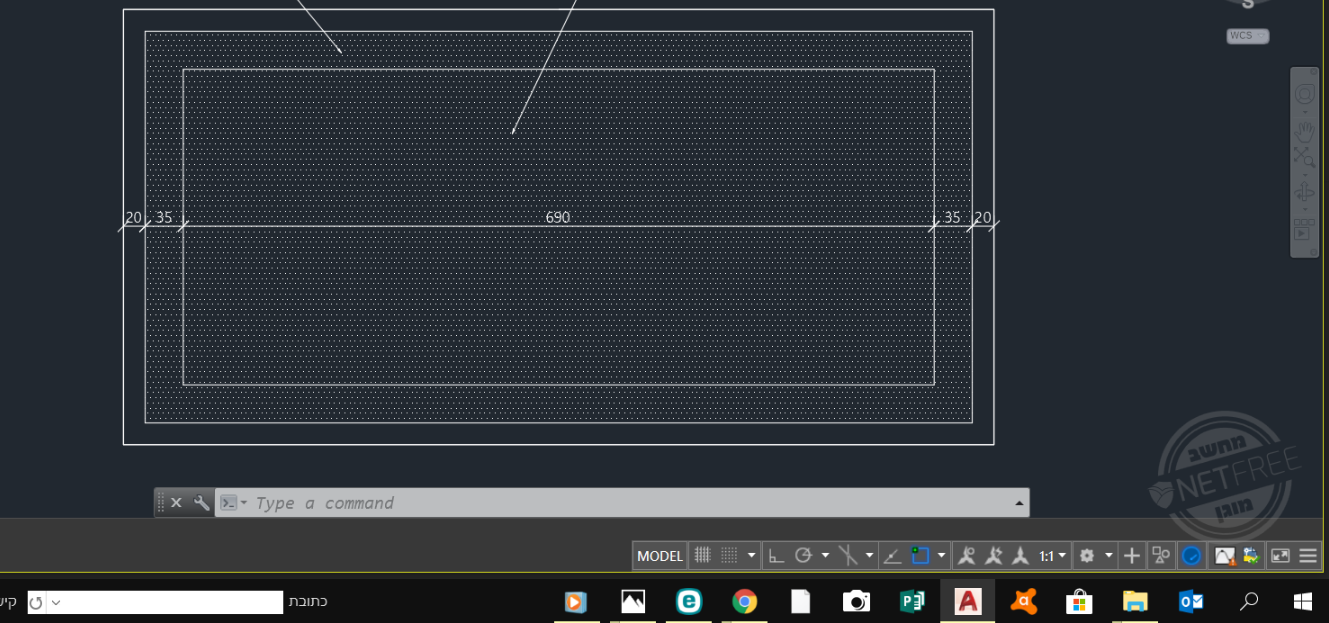This screenshot has height=623, width=1329.
Task: Toggle snap mode dotted-grid icon
Action: click(x=730, y=556)
